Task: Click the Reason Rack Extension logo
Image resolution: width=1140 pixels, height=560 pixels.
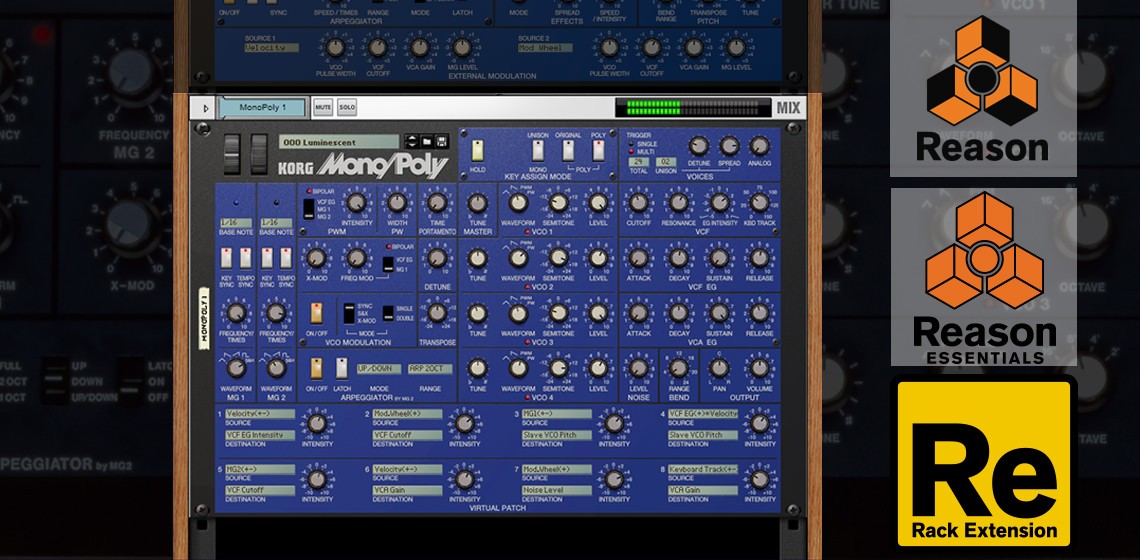Action: click(x=984, y=463)
